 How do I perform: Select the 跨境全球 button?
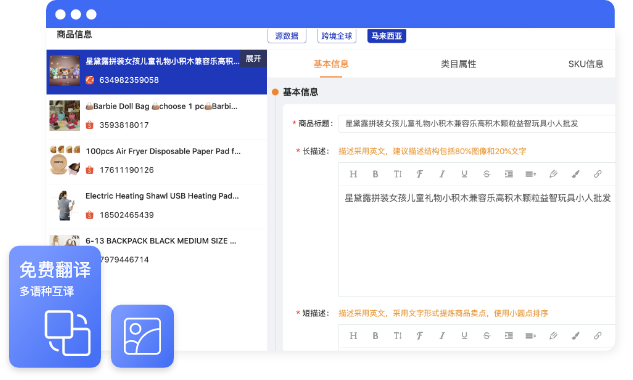coord(337,36)
